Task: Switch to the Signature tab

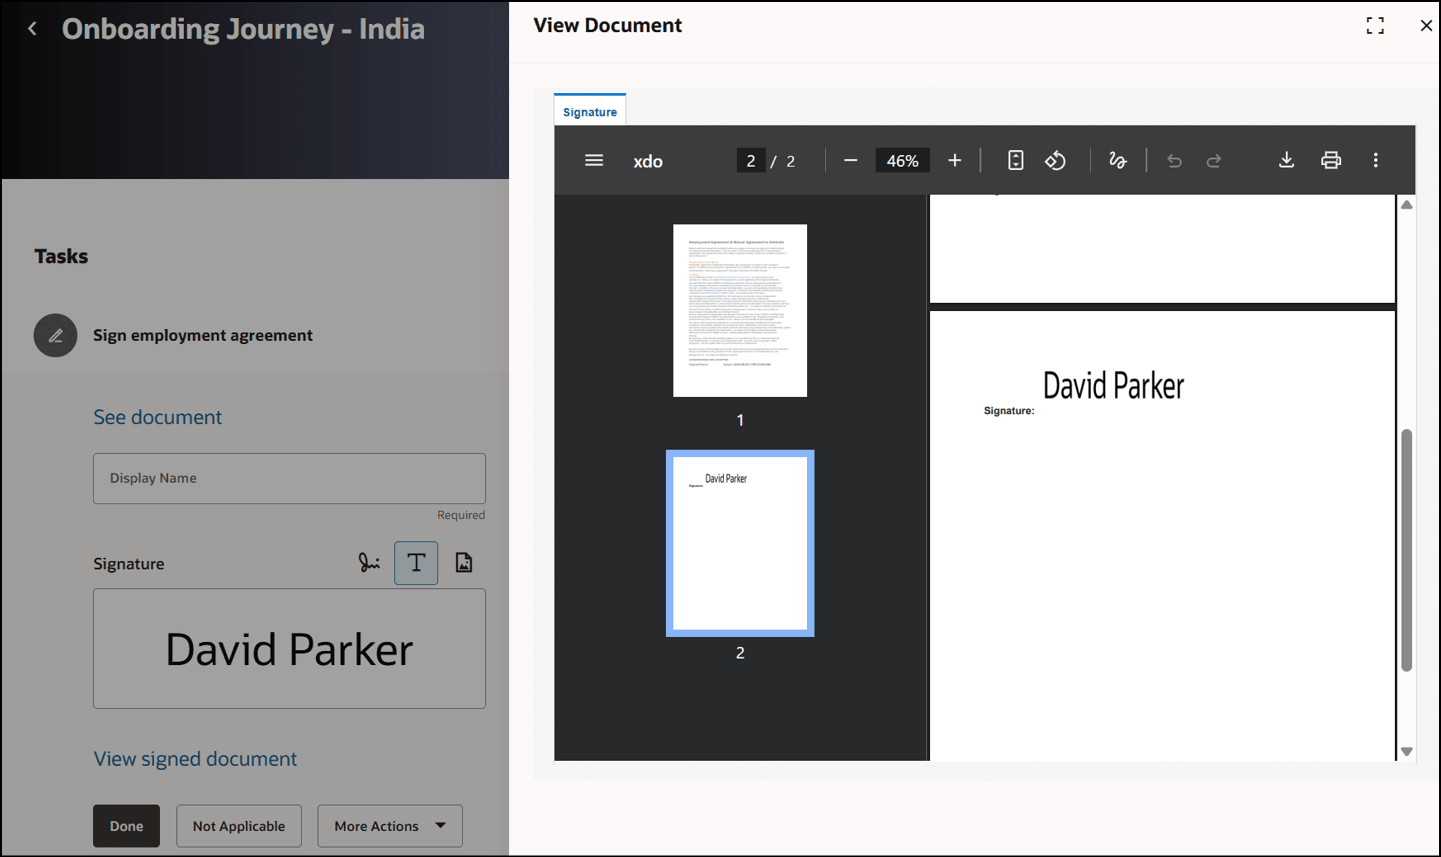Action: 590,111
